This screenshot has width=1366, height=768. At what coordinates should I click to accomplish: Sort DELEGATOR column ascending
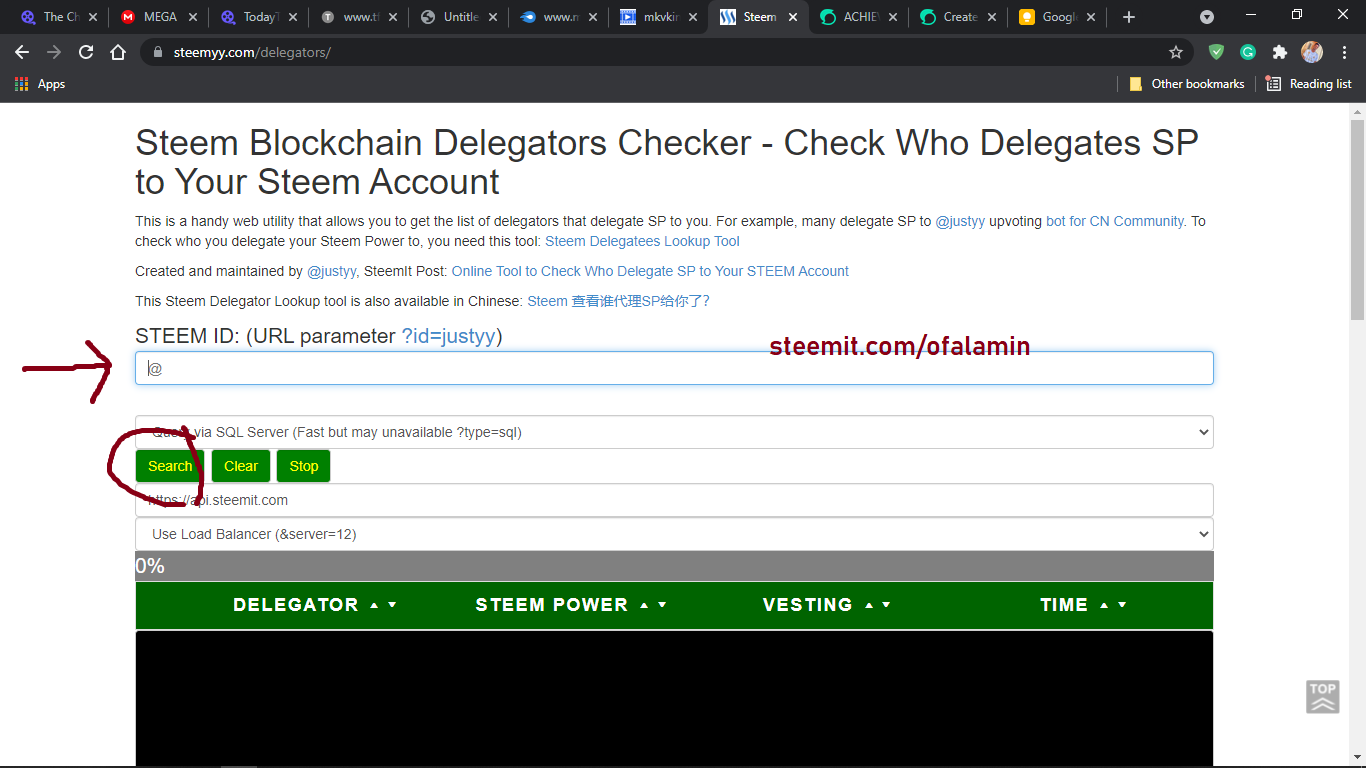point(374,605)
